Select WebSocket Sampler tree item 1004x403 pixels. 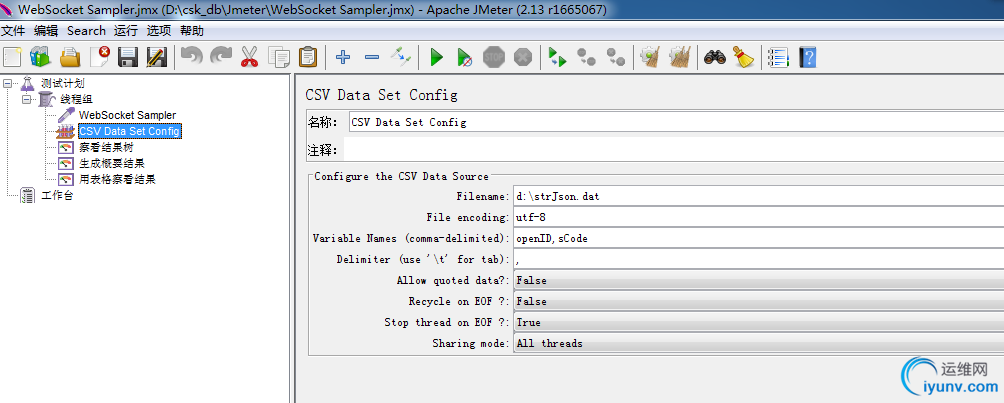[x=127, y=115]
